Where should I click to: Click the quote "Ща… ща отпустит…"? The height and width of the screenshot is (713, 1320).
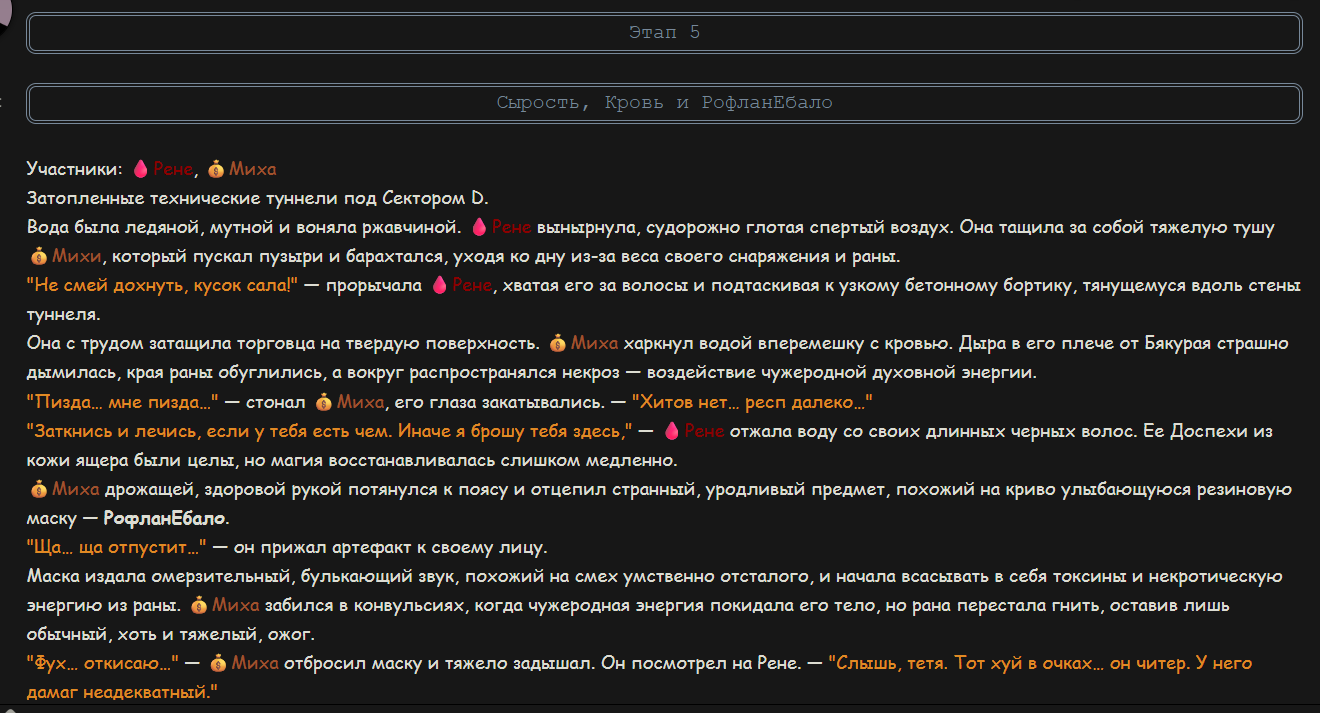[117, 548]
